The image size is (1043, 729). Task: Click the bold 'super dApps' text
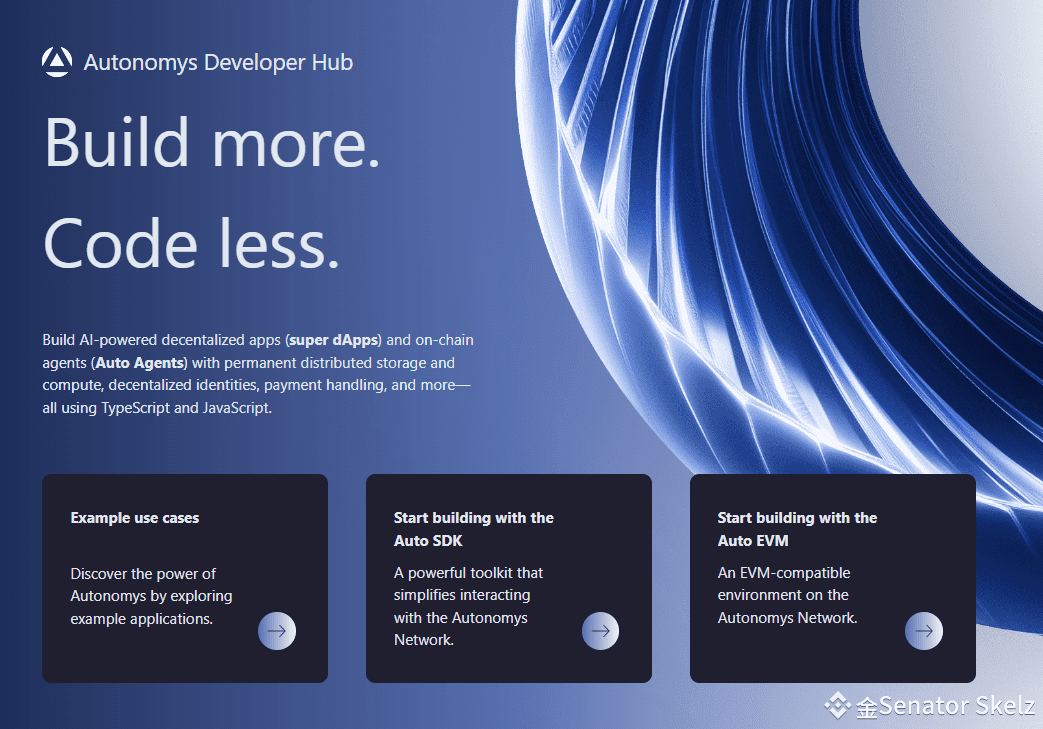pos(334,340)
